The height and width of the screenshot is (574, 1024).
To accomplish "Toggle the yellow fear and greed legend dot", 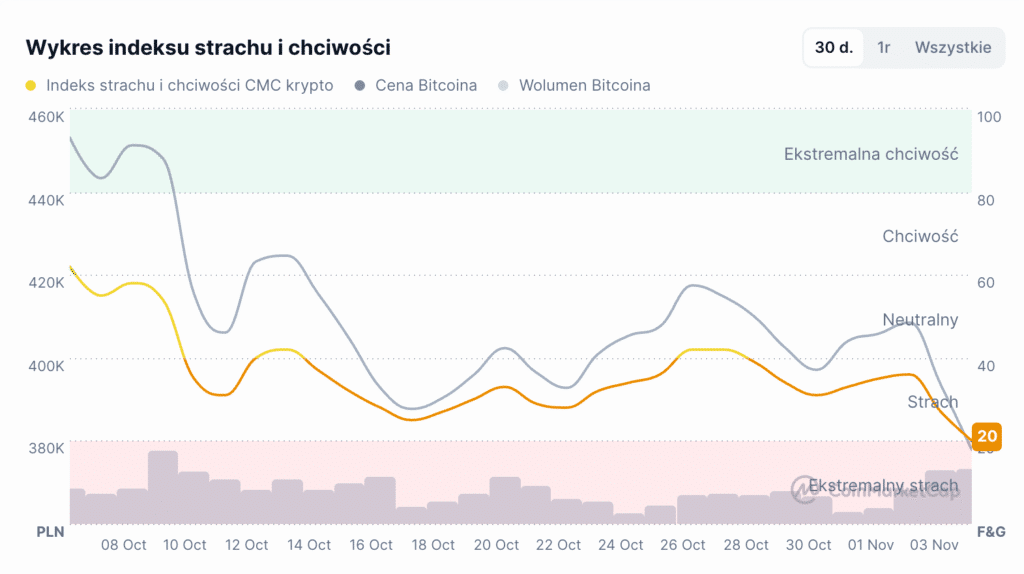I will [x=31, y=86].
